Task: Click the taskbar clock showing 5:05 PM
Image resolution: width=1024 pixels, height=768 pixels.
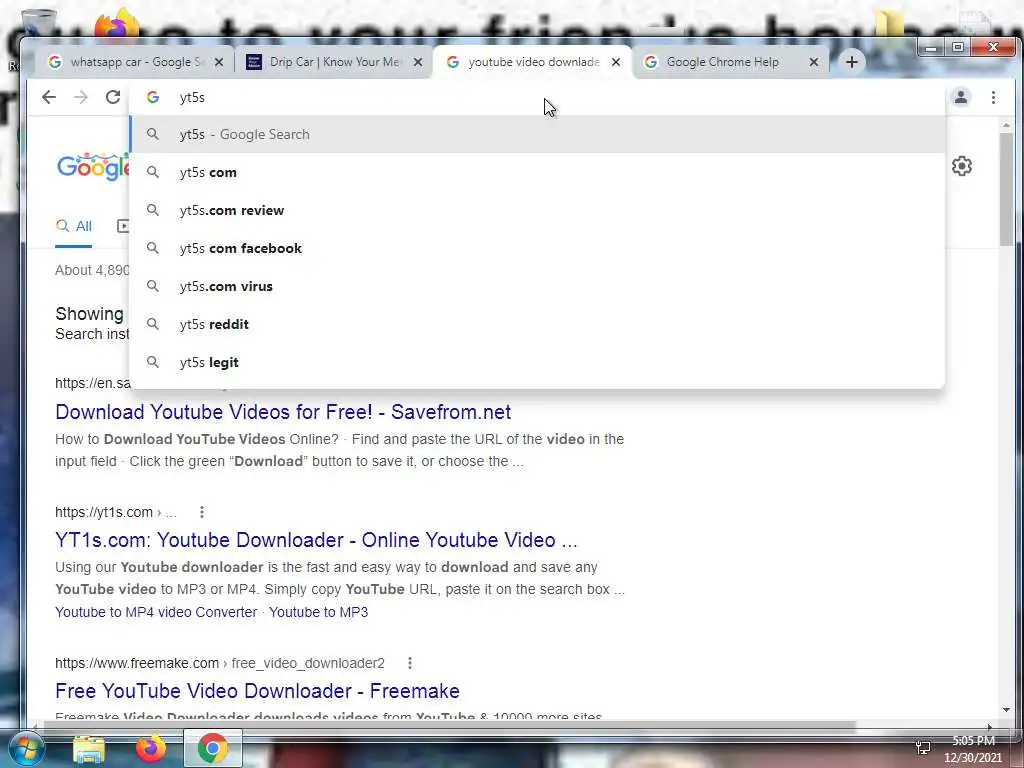Action: pyautogui.click(x=973, y=749)
